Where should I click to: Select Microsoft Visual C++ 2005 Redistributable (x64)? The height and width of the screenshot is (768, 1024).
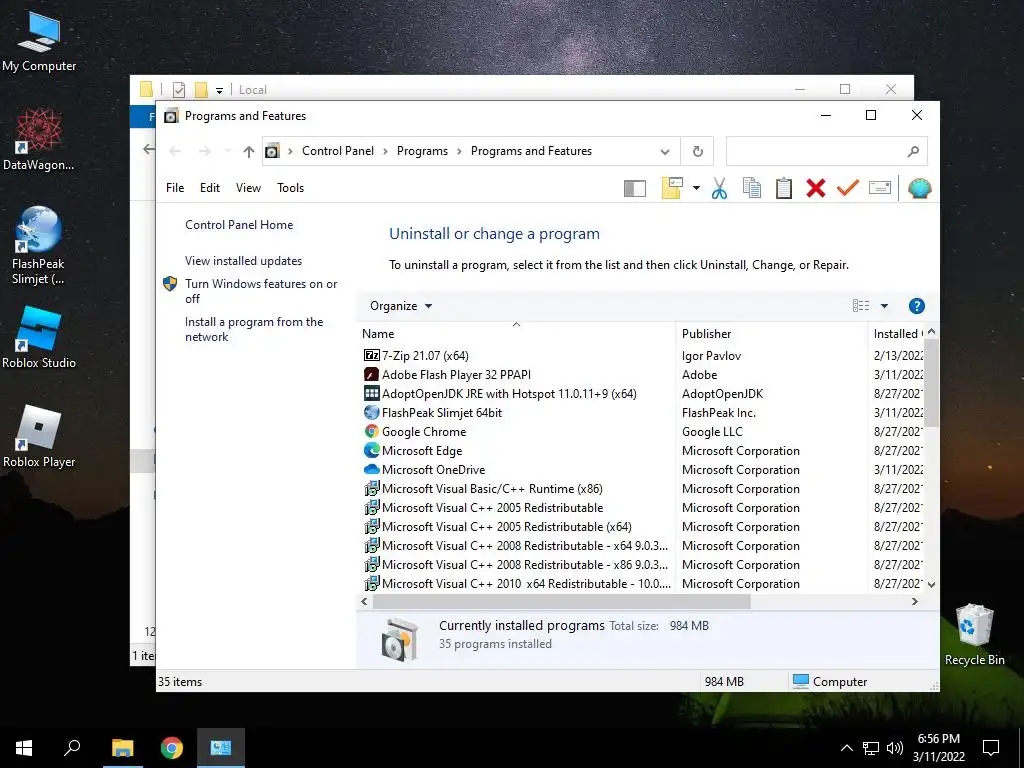coord(506,526)
